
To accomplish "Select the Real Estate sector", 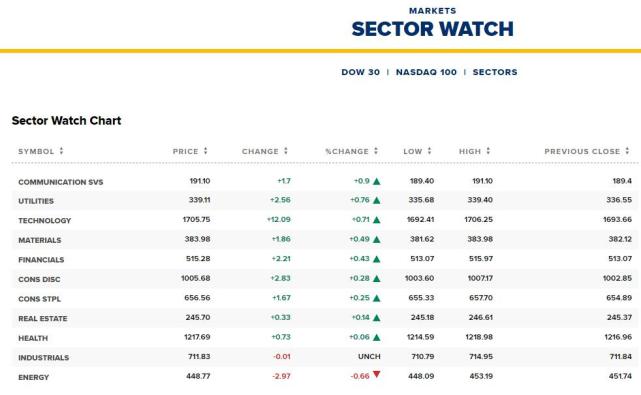I will [43, 319].
